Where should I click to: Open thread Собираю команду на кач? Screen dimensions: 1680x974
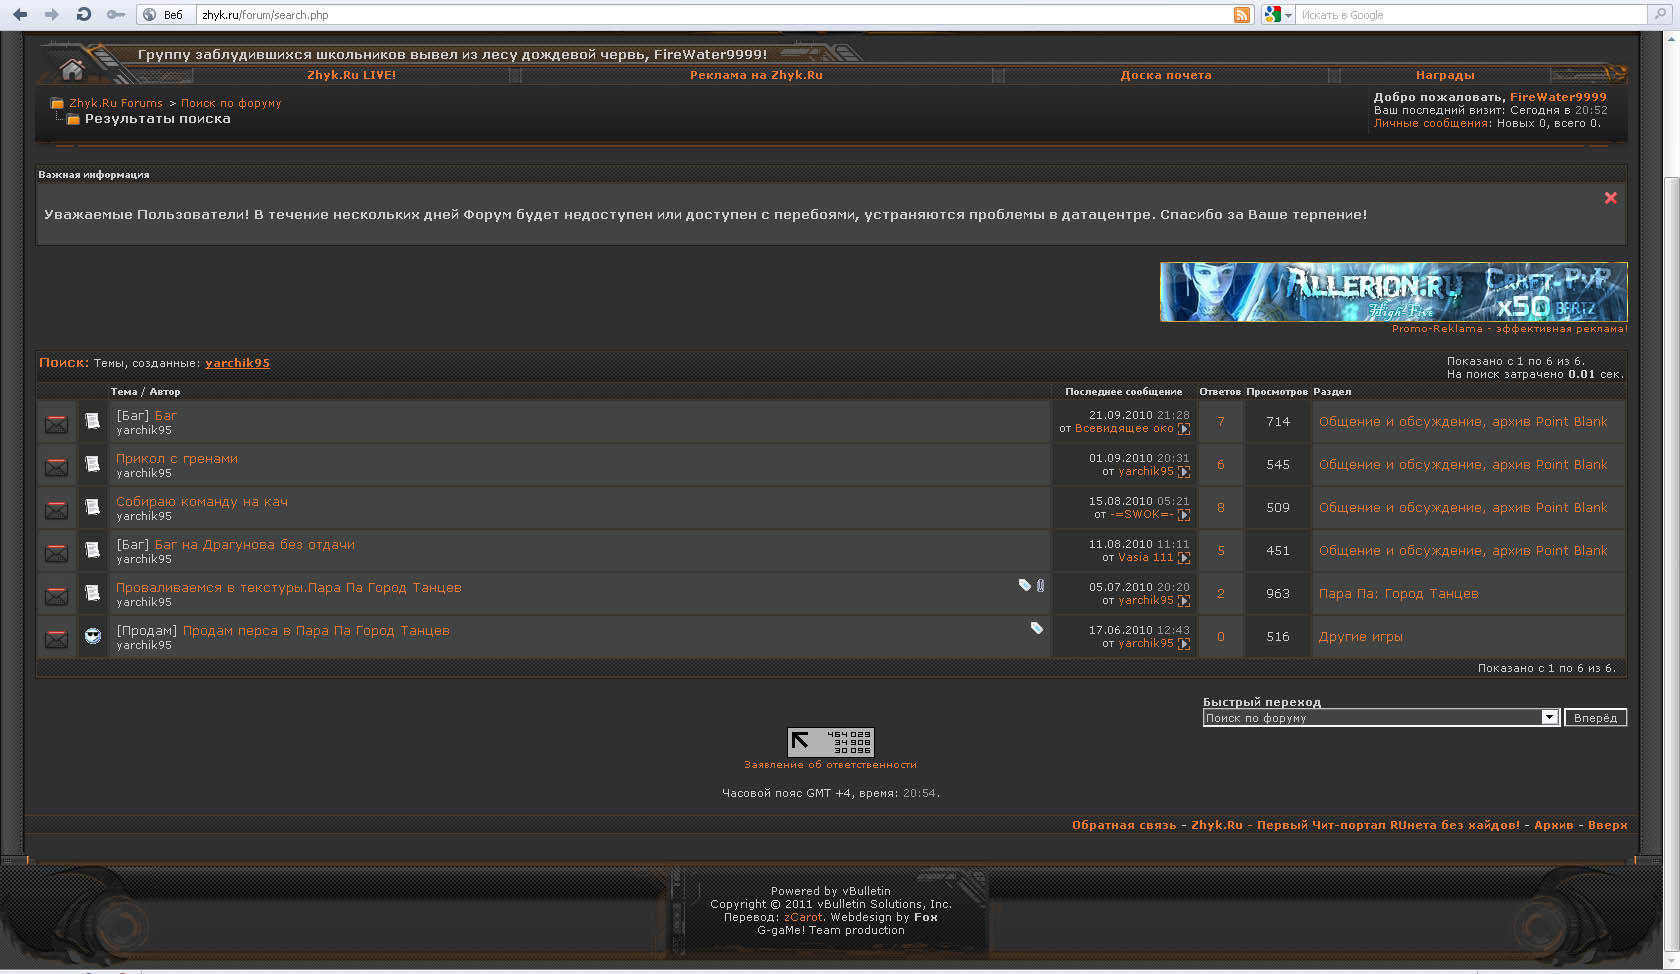click(x=202, y=502)
